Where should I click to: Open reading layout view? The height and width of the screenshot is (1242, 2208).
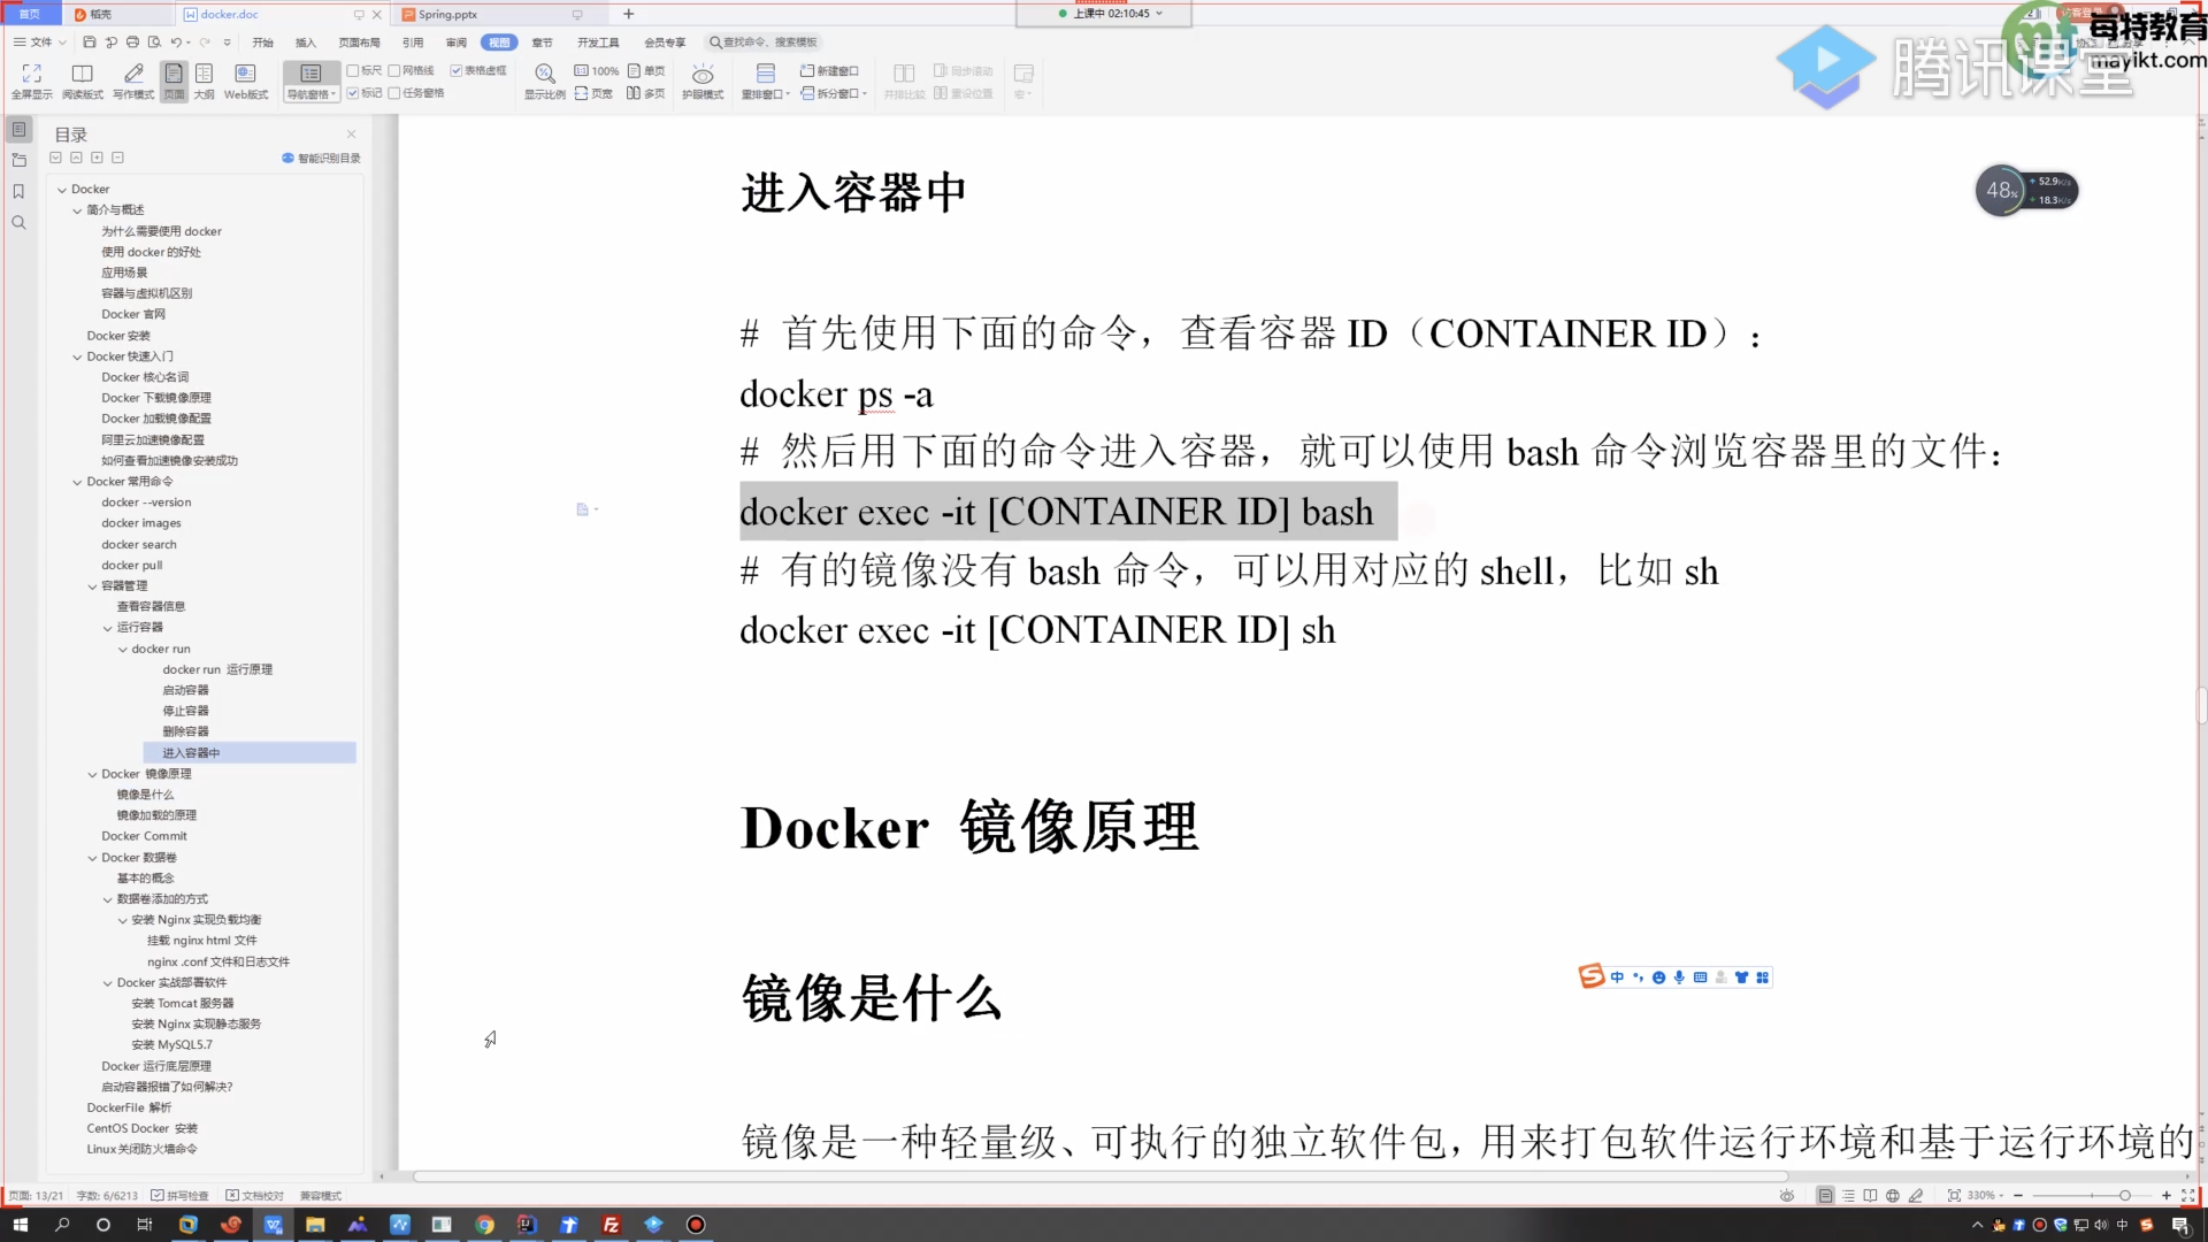click(82, 81)
